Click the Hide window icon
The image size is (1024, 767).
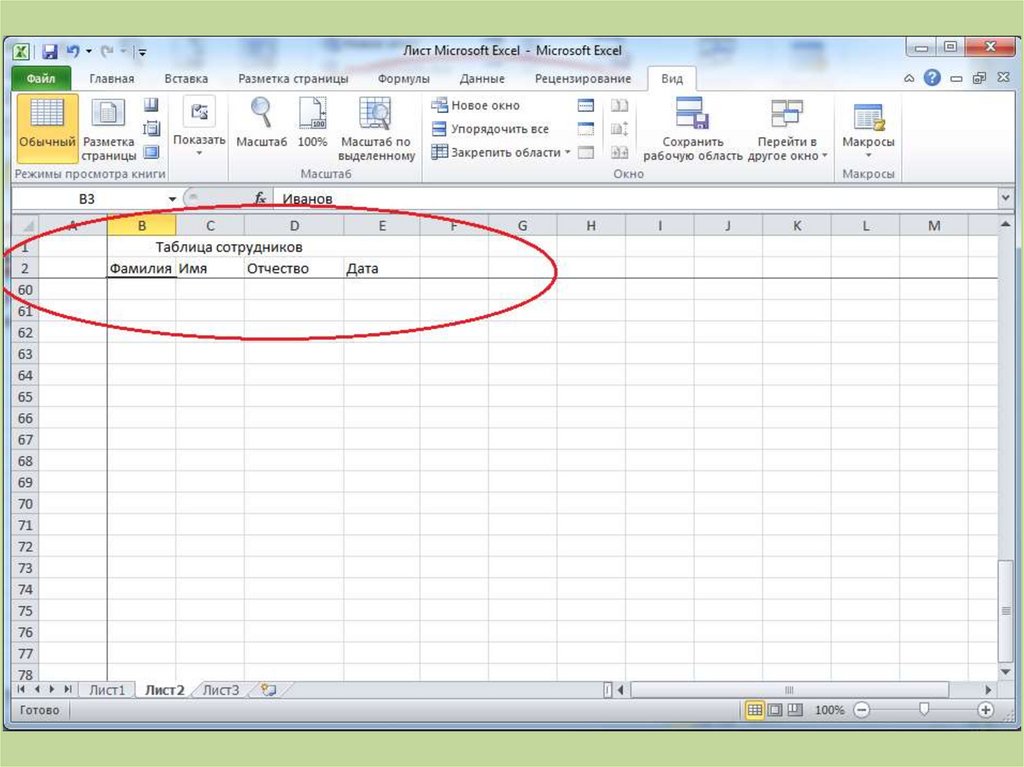(586, 129)
